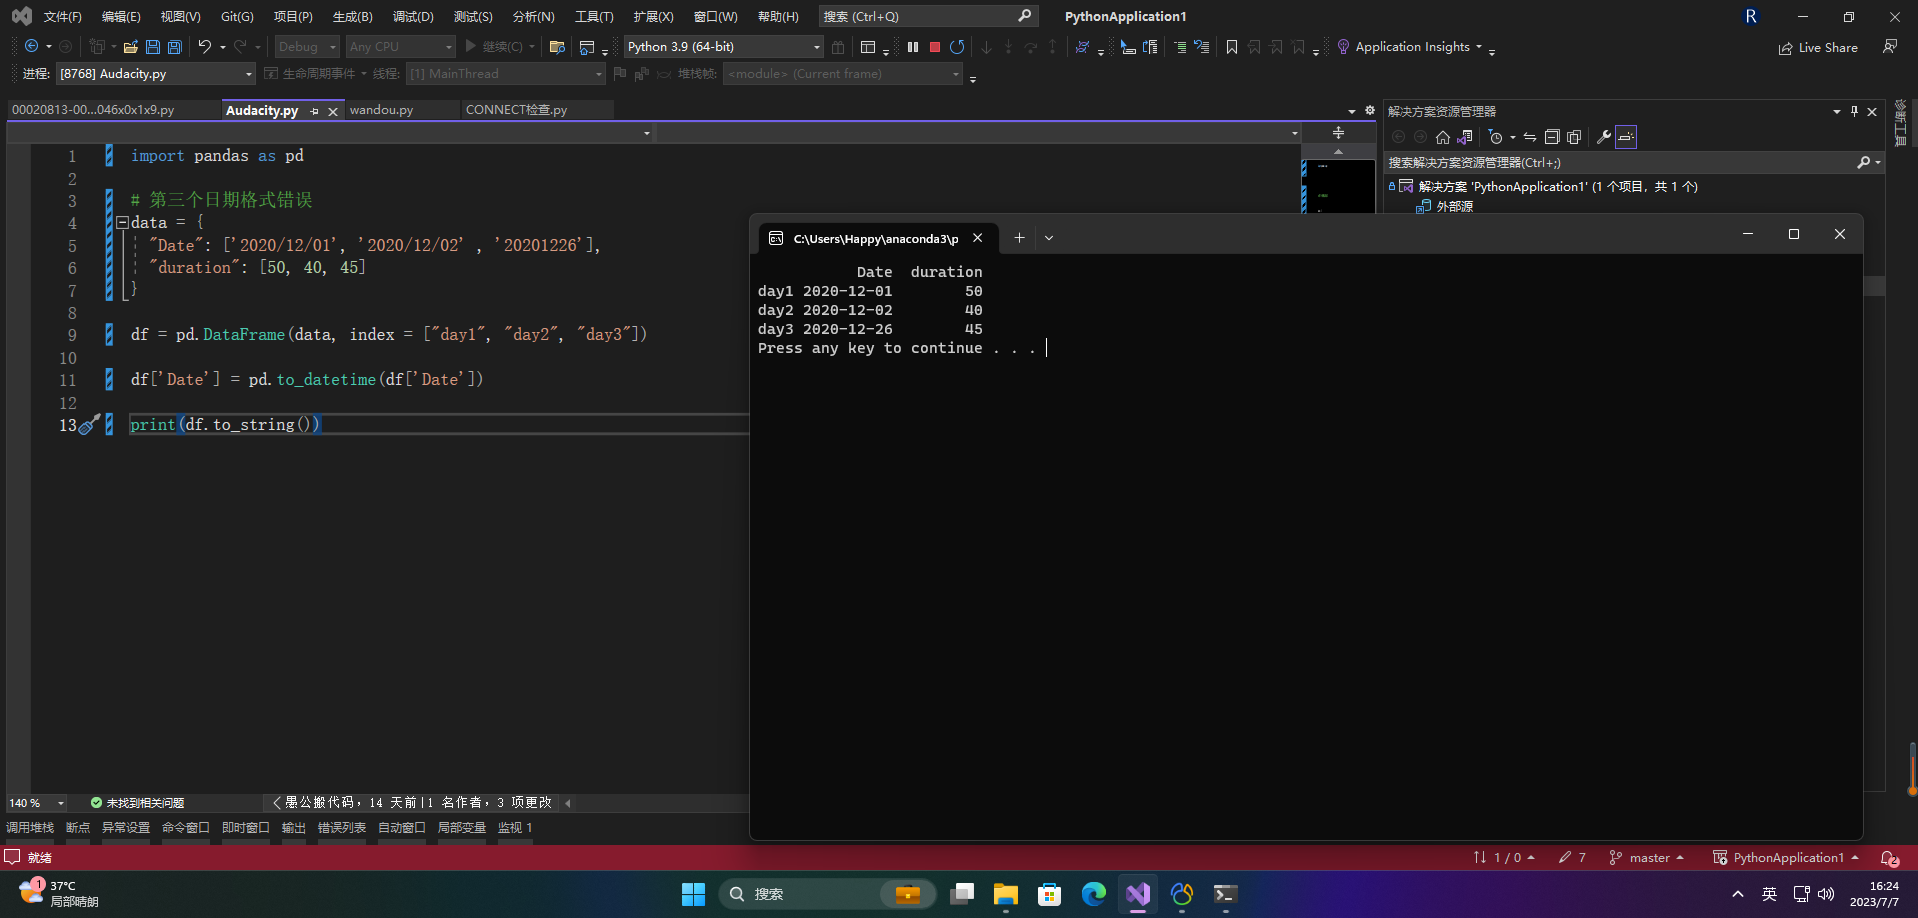Click the Solution Explorer search field

1634,162
